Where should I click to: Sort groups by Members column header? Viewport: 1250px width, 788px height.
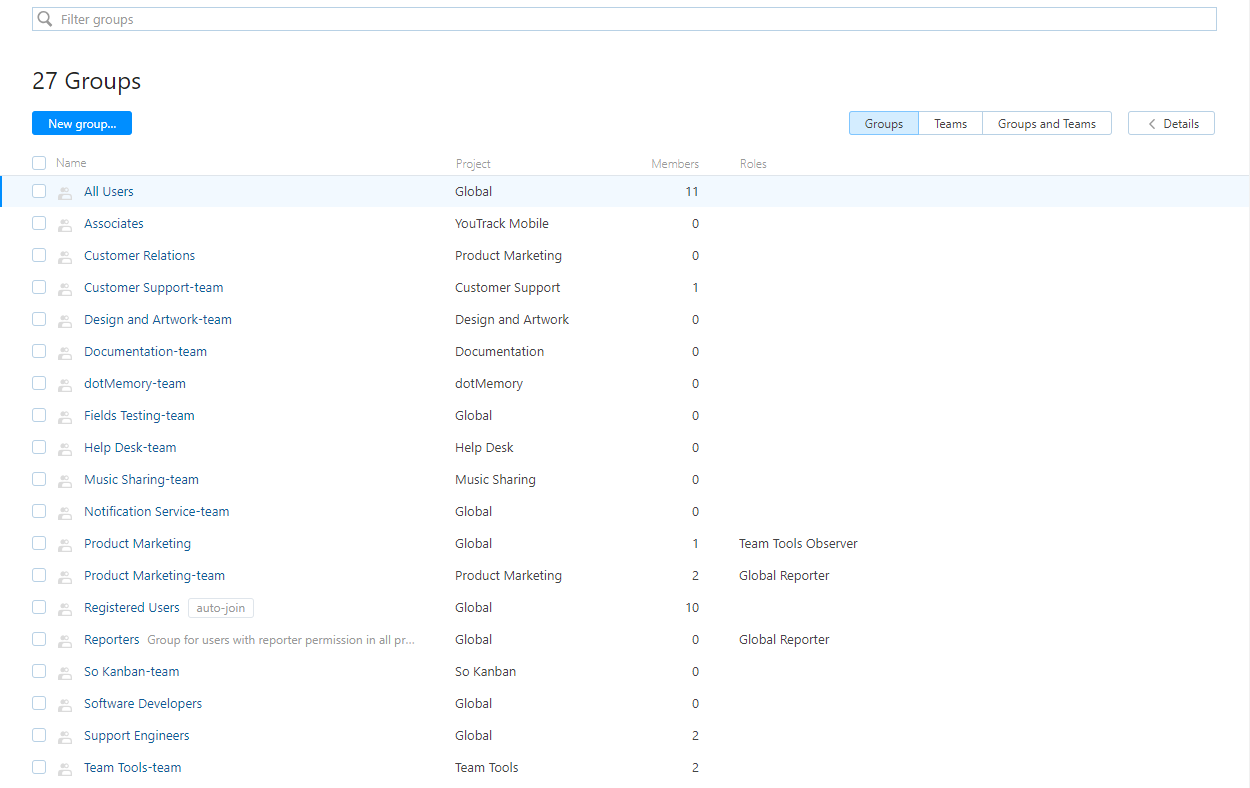(x=674, y=164)
